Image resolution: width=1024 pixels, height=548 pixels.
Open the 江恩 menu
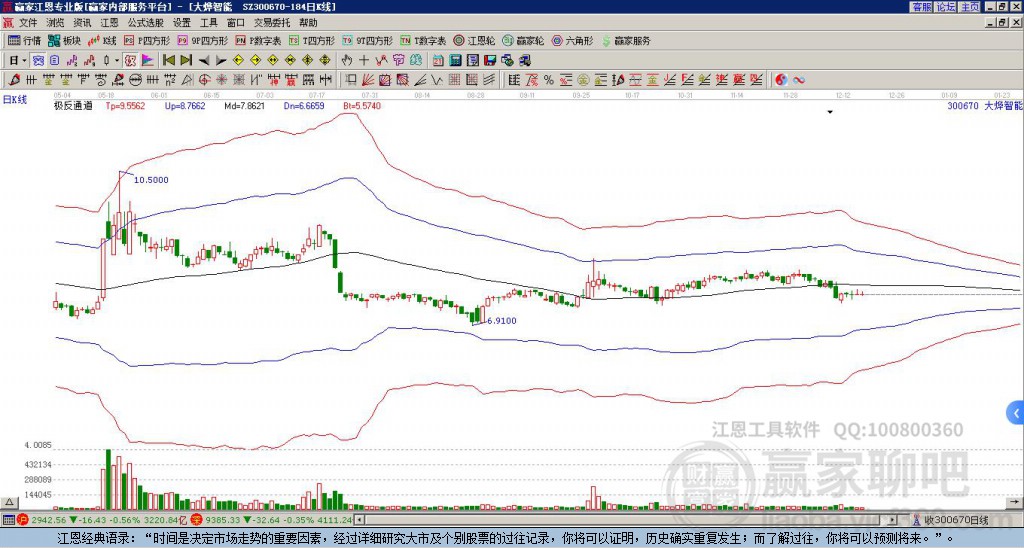[110, 23]
